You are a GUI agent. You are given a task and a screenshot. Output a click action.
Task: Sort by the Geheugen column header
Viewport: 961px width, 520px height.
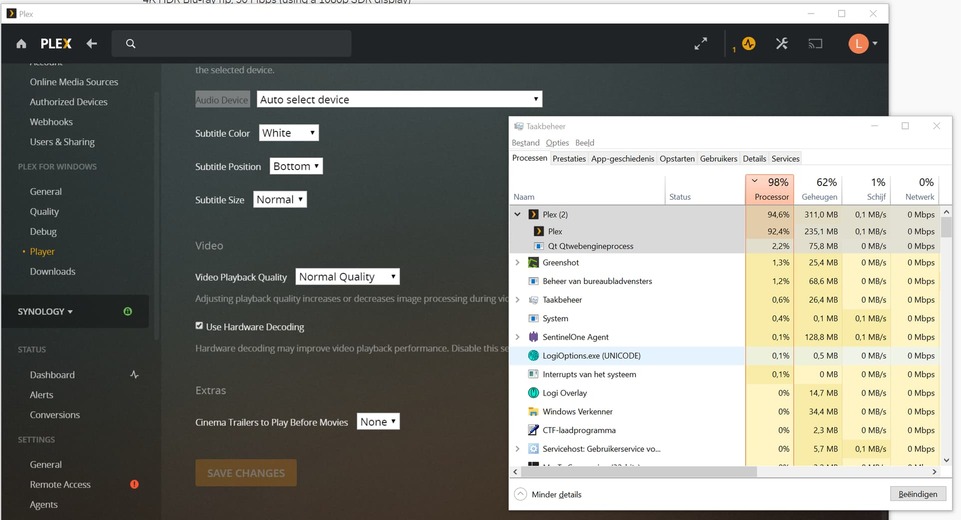[x=818, y=189]
